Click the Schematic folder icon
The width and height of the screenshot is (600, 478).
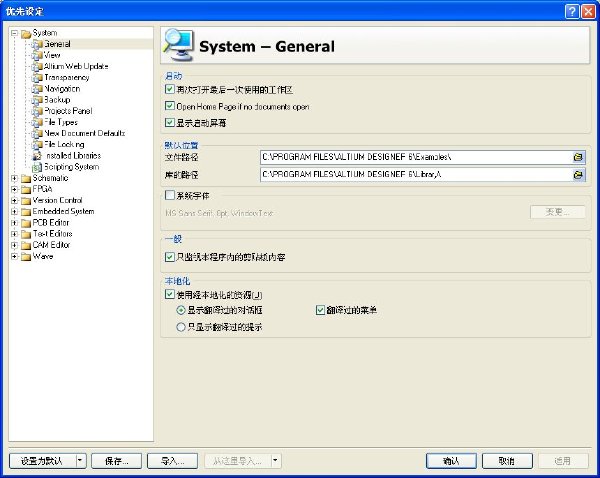click(x=26, y=178)
